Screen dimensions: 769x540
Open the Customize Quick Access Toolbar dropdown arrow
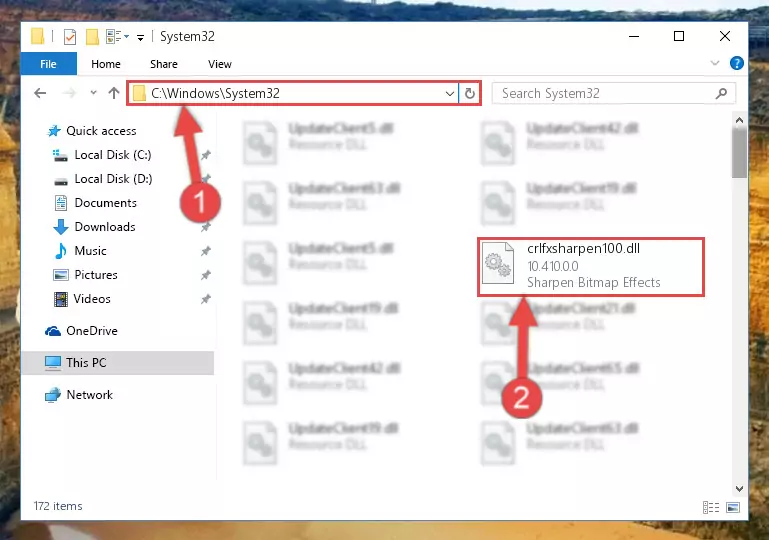tap(140, 37)
